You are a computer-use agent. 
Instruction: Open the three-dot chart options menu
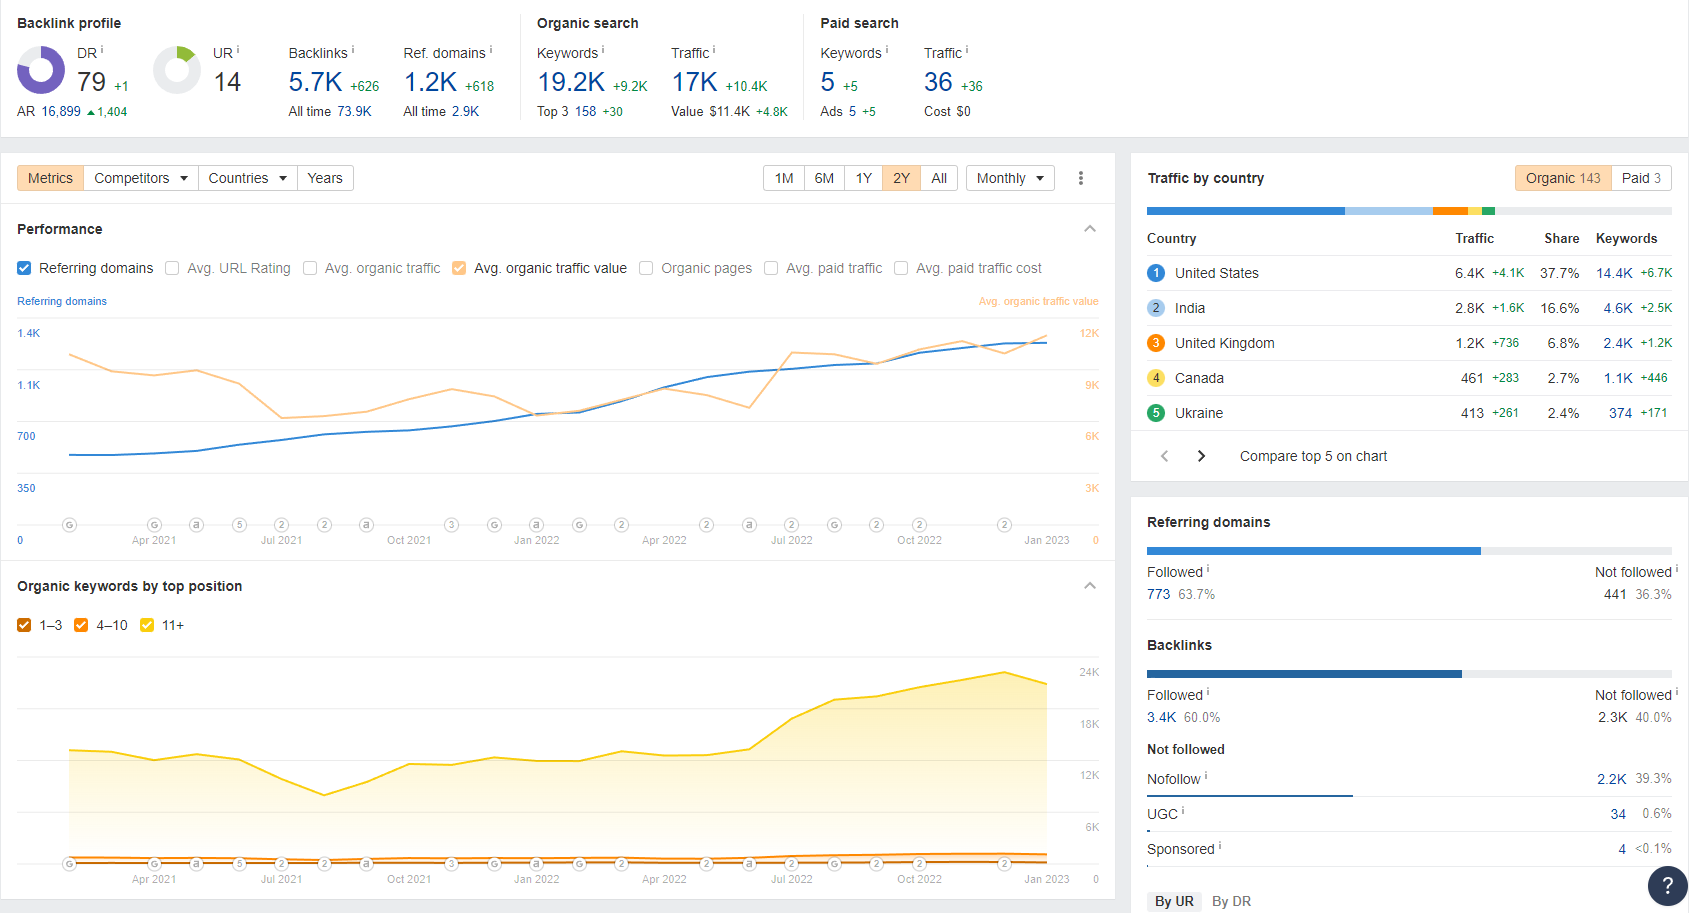[1080, 178]
